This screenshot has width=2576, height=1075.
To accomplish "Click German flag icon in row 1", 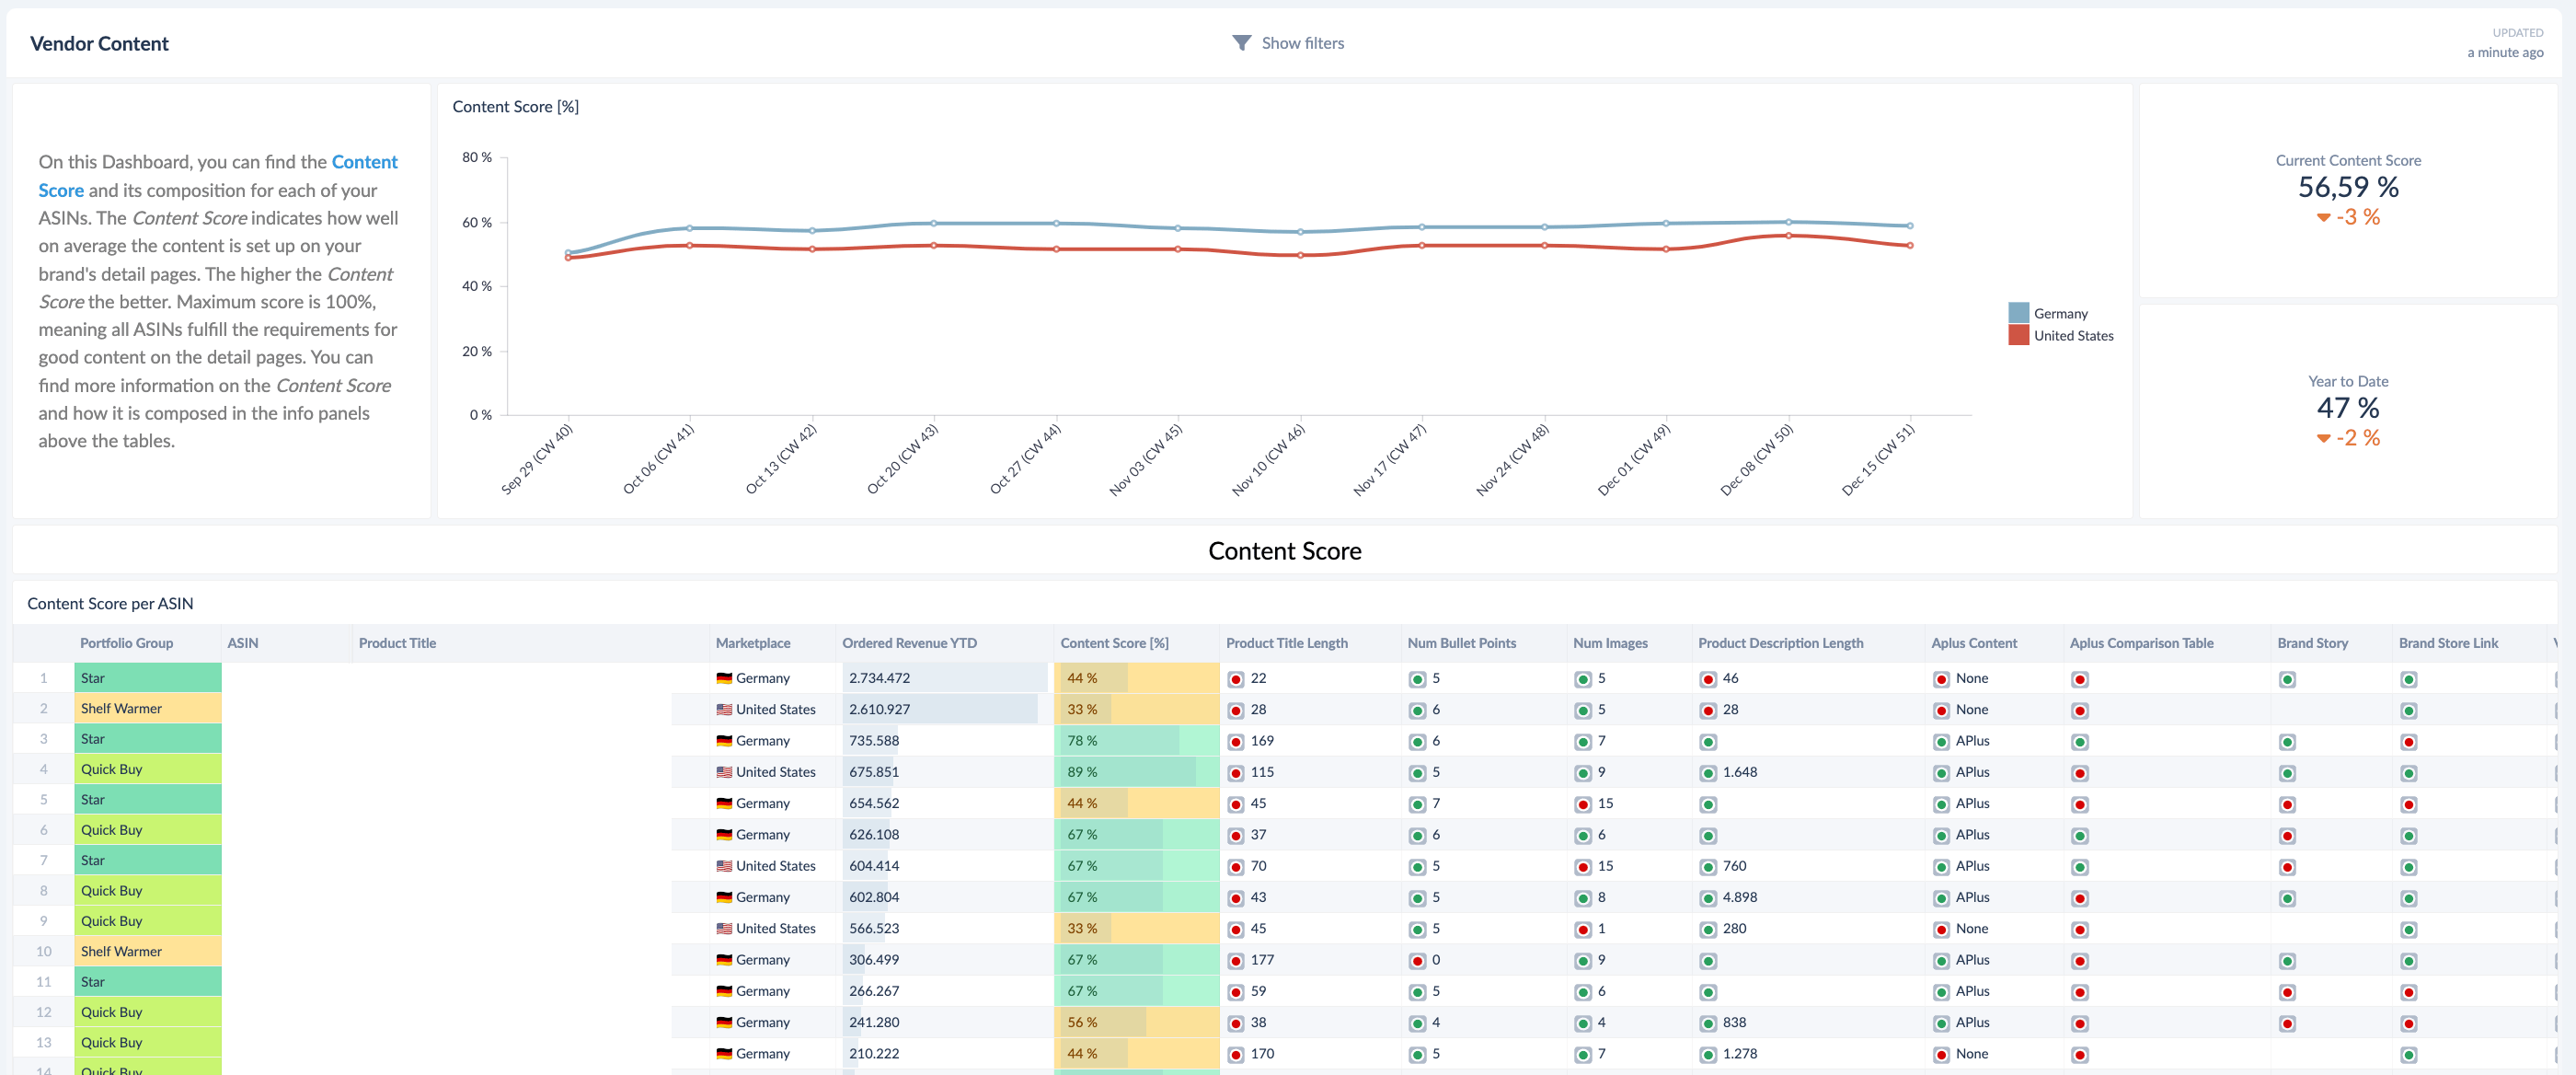I will [x=724, y=678].
